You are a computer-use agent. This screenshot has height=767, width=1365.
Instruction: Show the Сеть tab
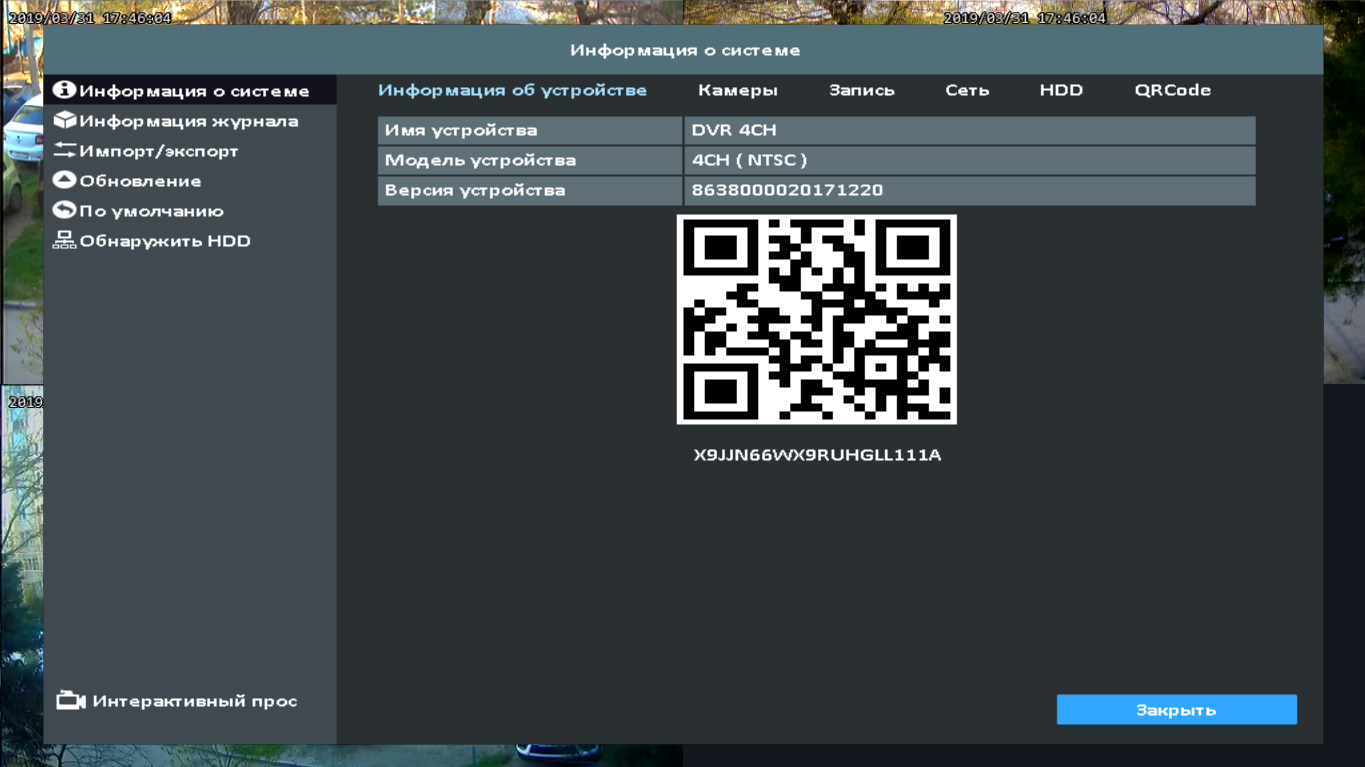(x=967, y=90)
